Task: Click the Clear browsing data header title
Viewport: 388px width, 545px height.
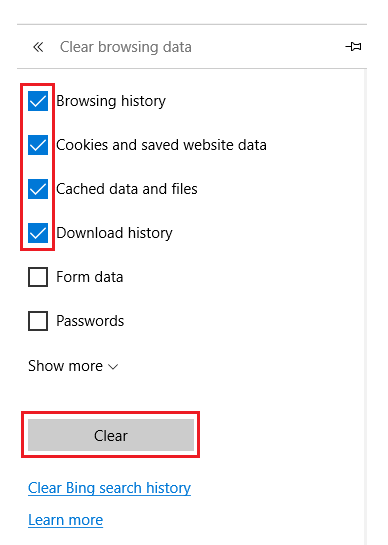Action: coord(126,47)
